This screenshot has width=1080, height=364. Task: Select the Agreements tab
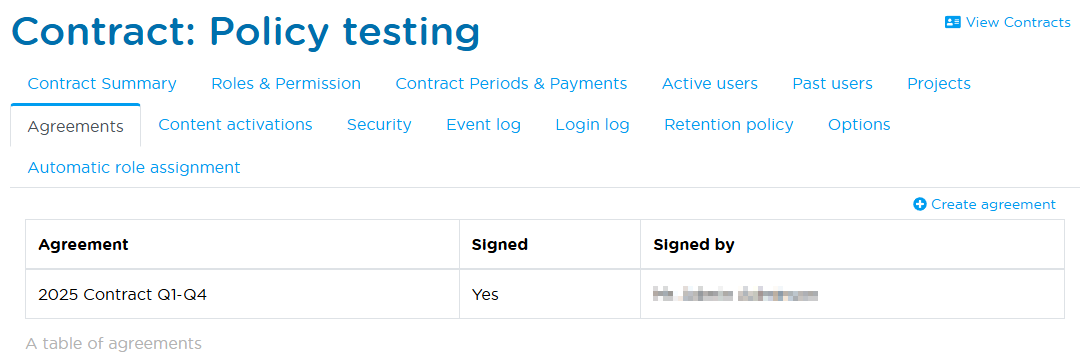pyautogui.click(x=76, y=126)
